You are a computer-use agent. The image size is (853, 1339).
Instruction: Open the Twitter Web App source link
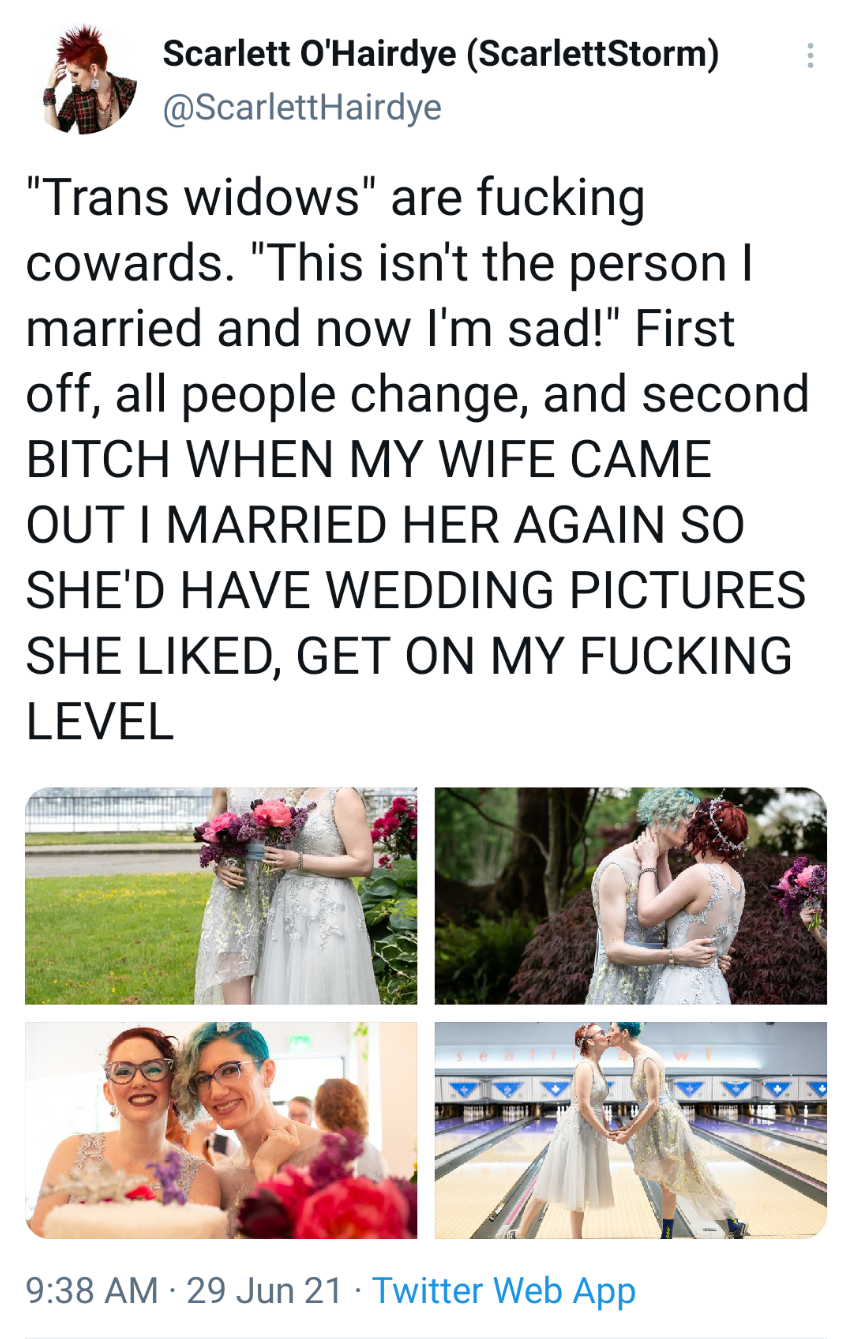(503, 1290)
